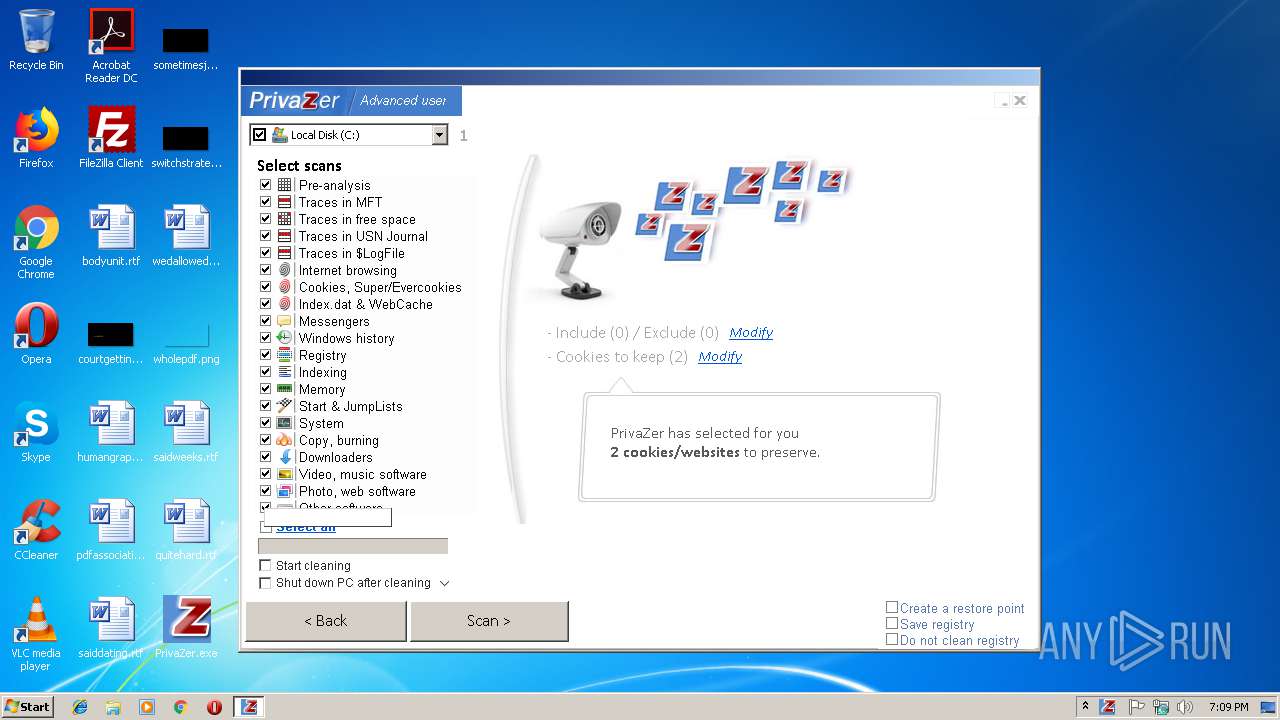Screen dimensions: 1280x720
Task: Select FileZilla Client desktop icon
Action: click(x=111, y=138)
